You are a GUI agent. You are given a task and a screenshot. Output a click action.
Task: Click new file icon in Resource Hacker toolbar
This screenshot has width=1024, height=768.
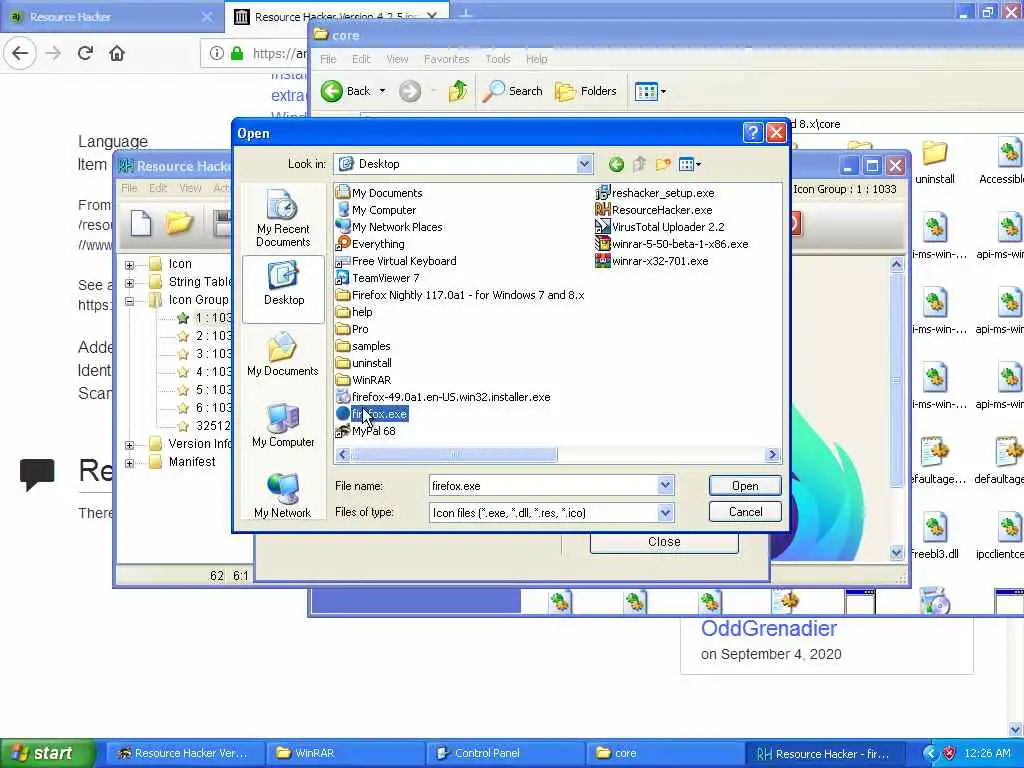click(x=140, y=223)
